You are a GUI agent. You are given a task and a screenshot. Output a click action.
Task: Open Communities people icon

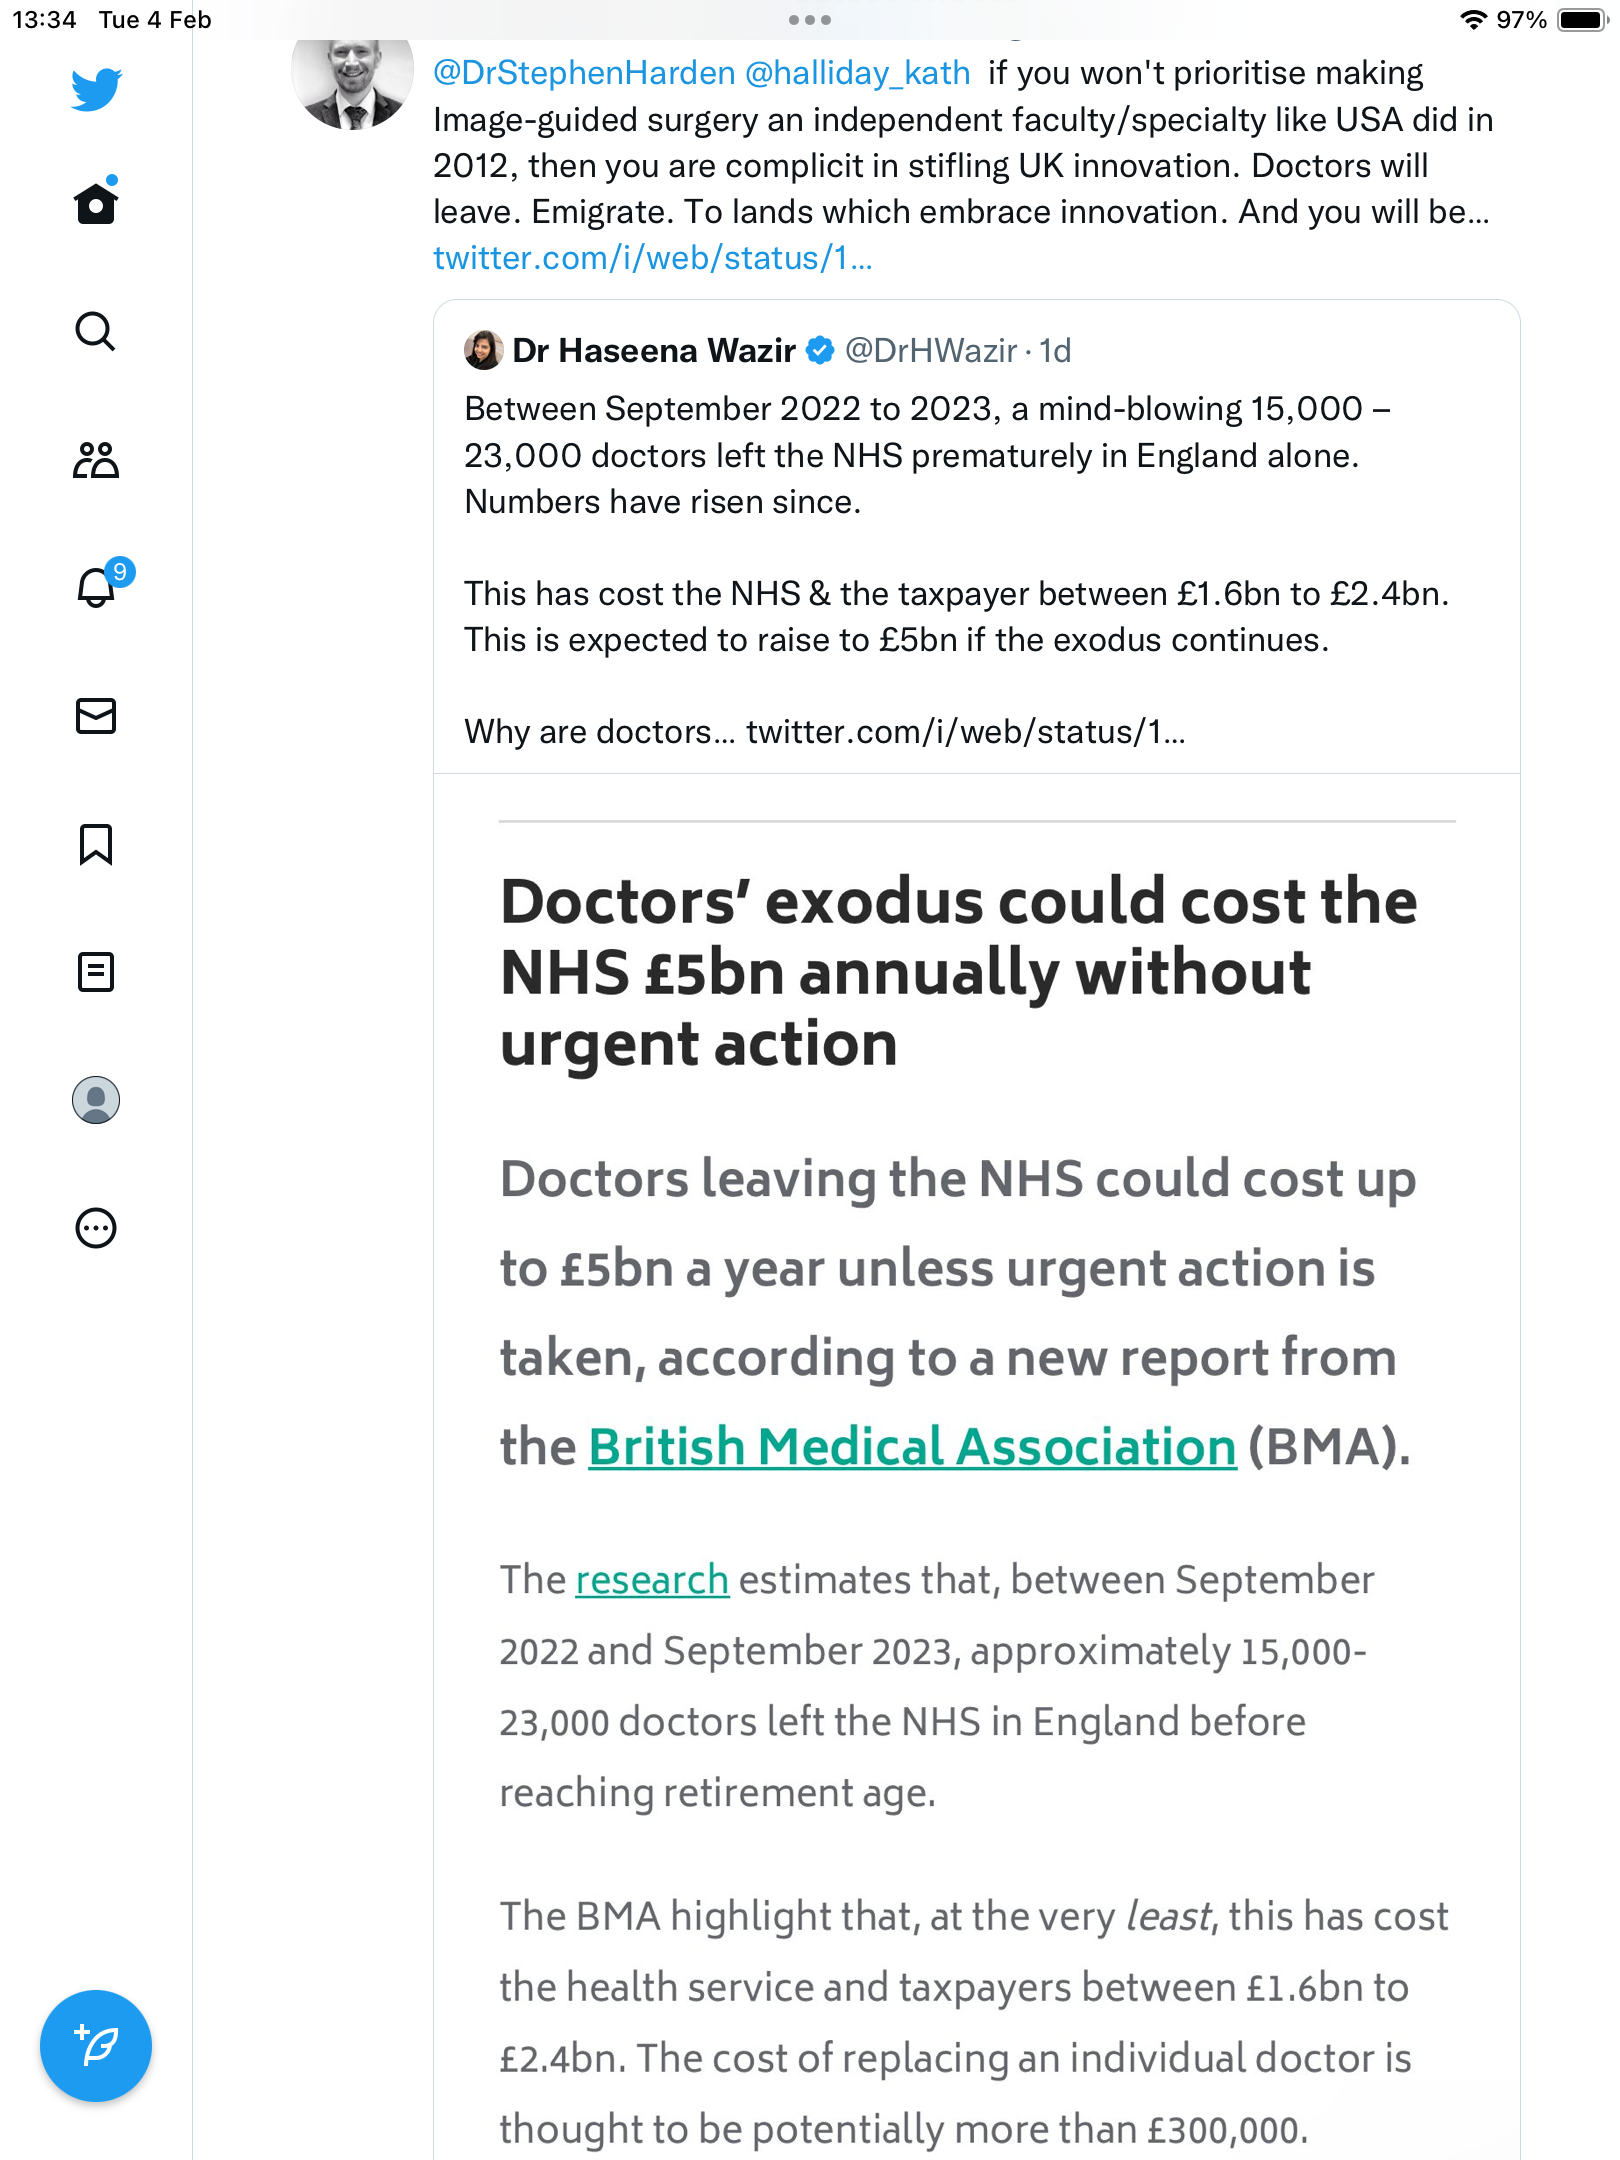(96, 460)
